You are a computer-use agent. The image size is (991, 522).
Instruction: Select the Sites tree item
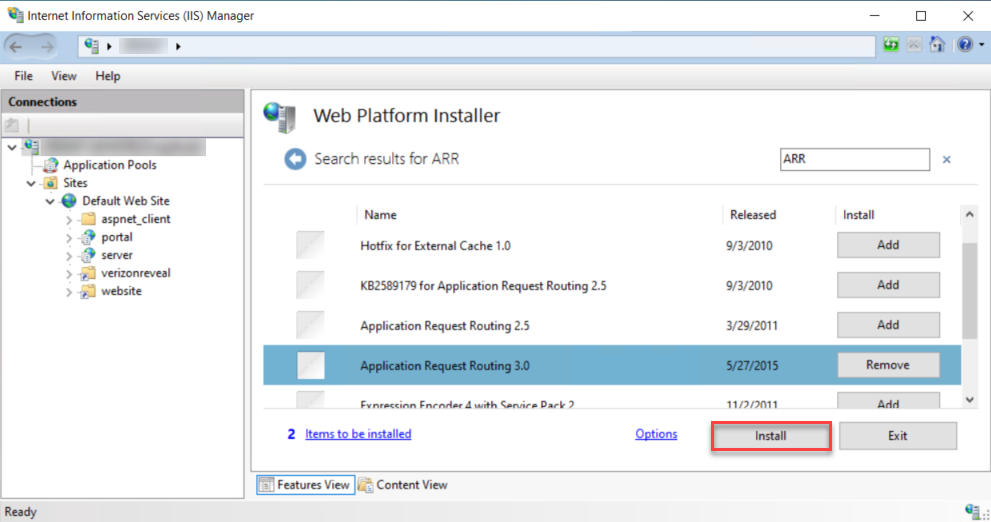(75, 183)
